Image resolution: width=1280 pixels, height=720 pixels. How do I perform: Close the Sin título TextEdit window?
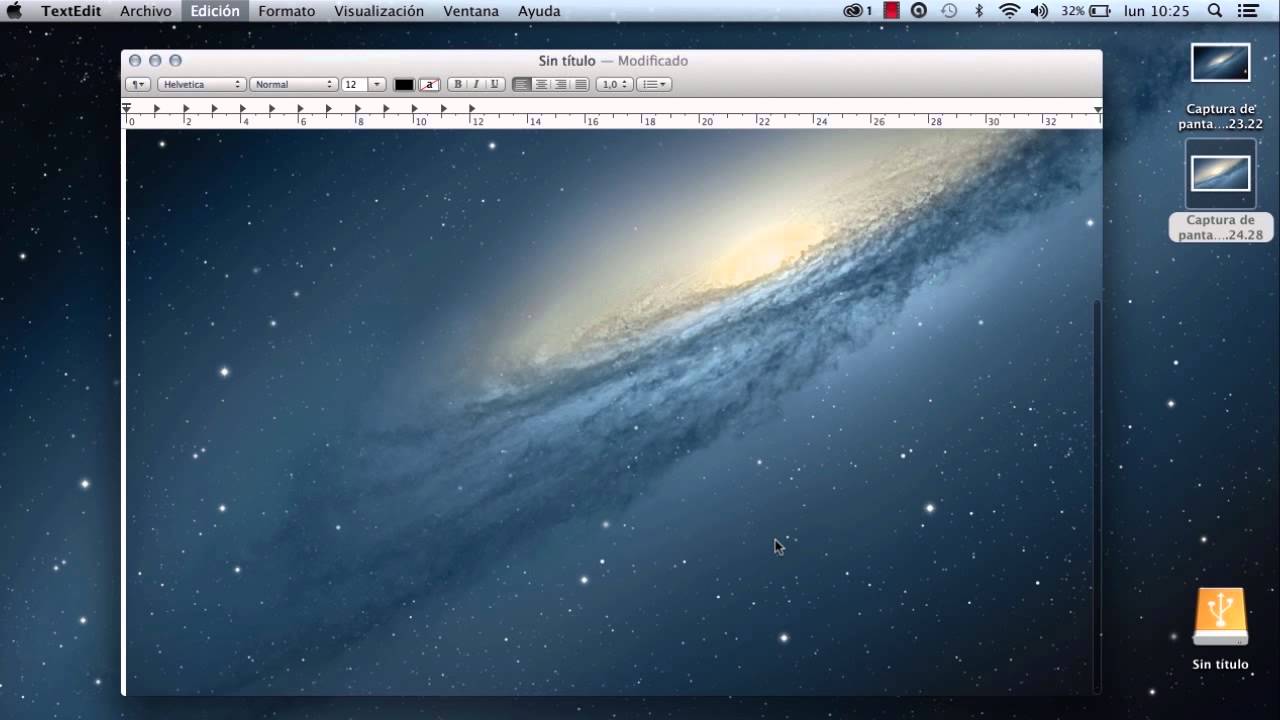tap(135, 61)
